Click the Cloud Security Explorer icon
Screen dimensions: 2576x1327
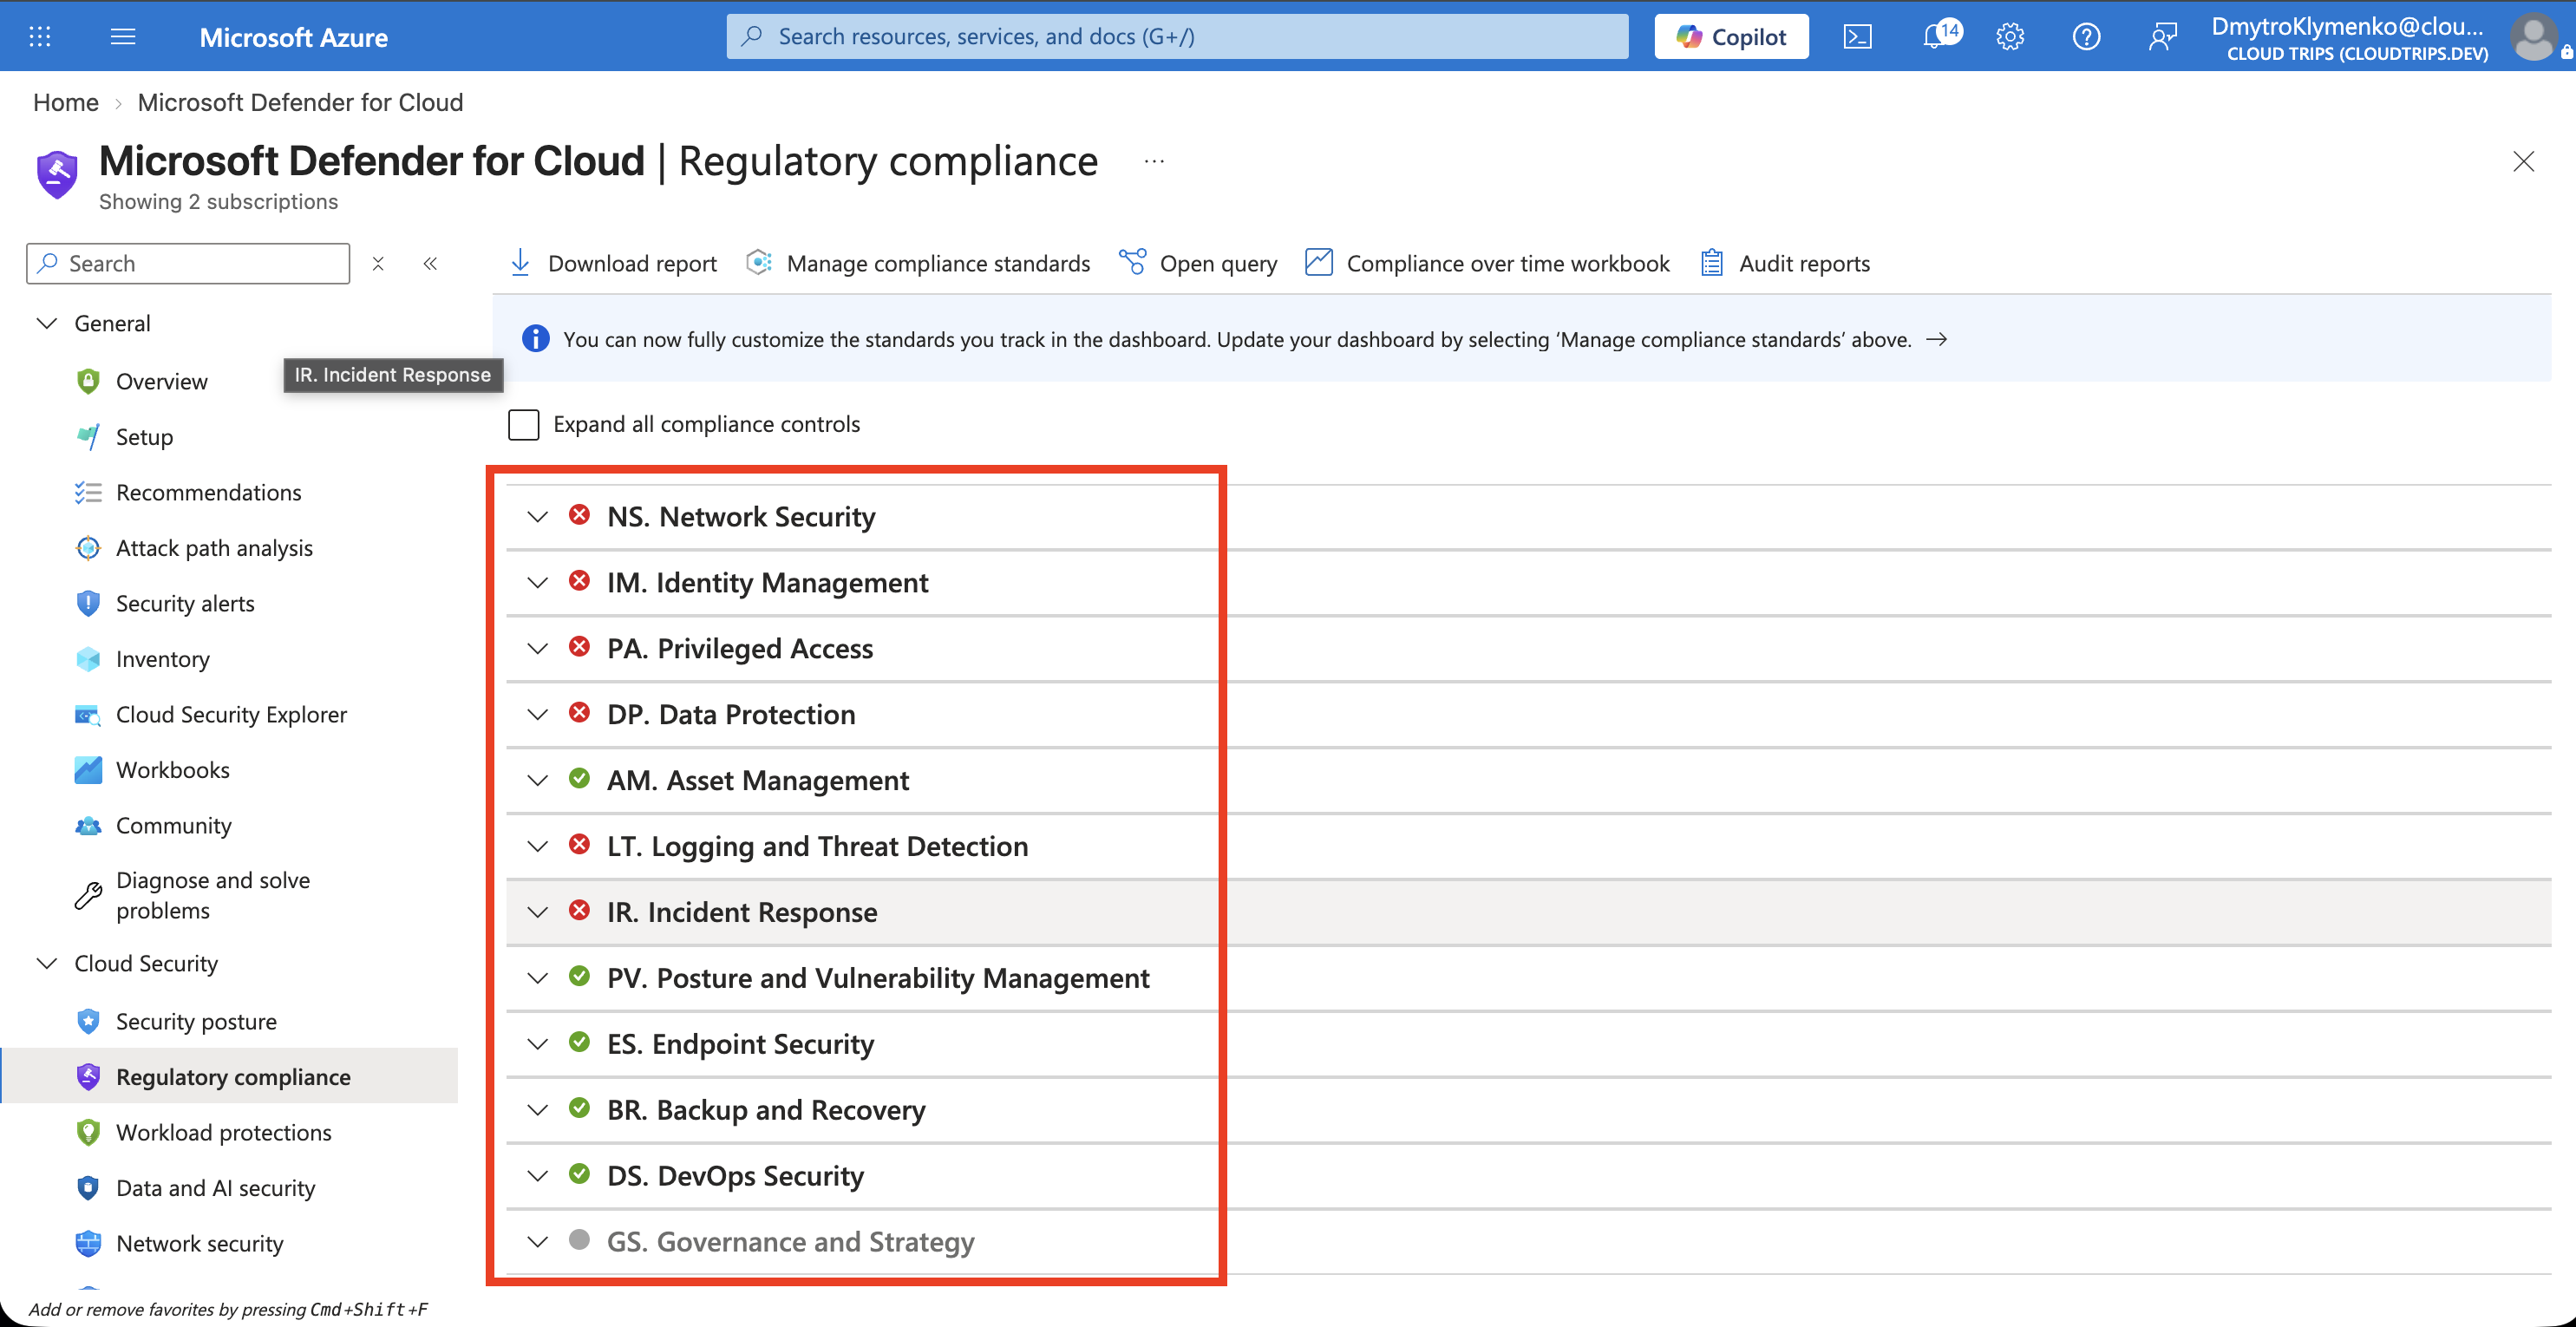coord(88,715)
